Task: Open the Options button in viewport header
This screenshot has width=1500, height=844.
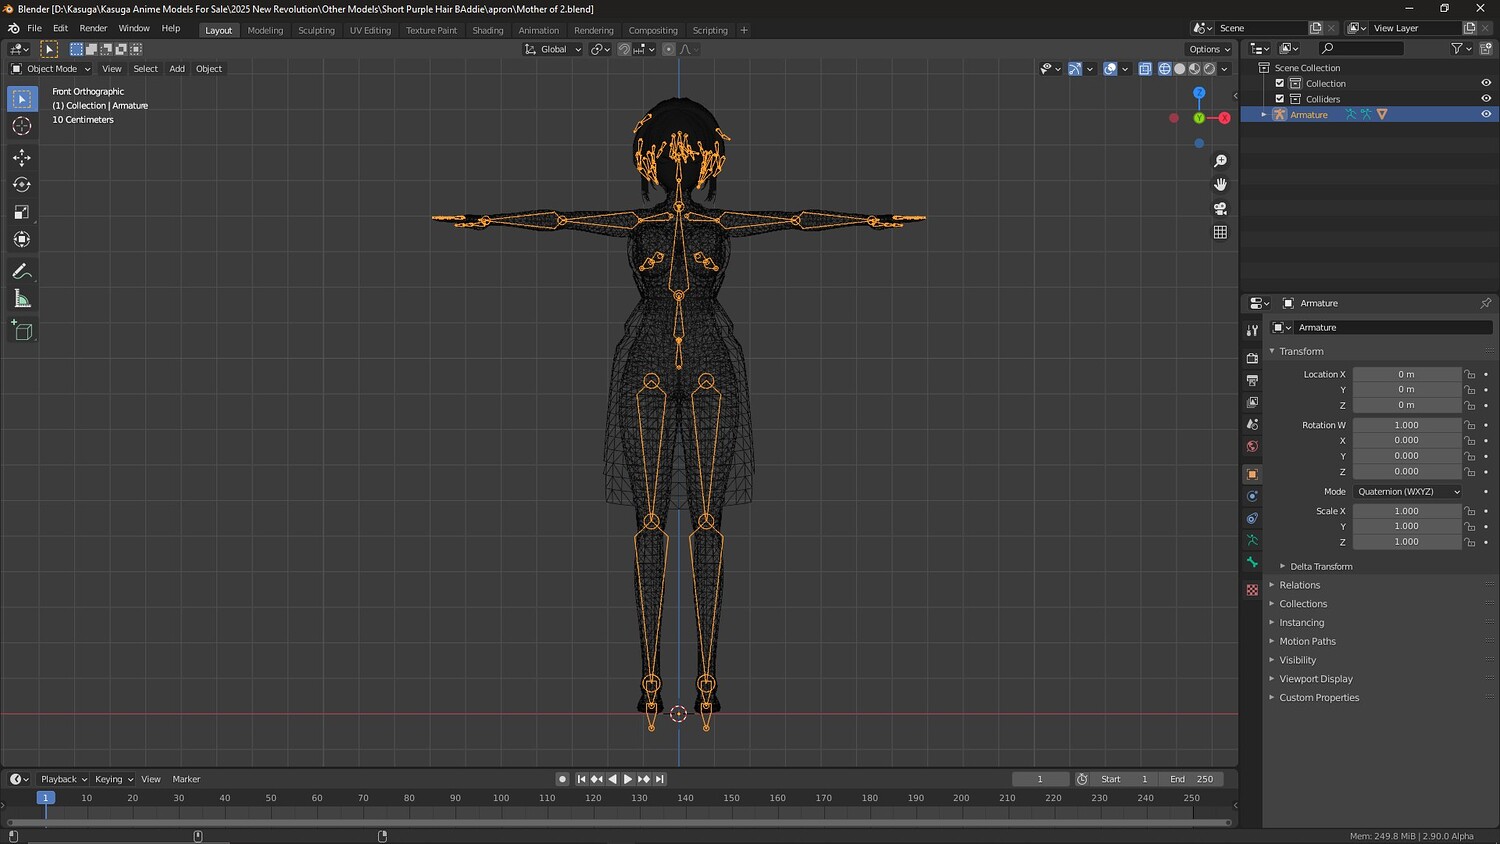Action: 1209,49
